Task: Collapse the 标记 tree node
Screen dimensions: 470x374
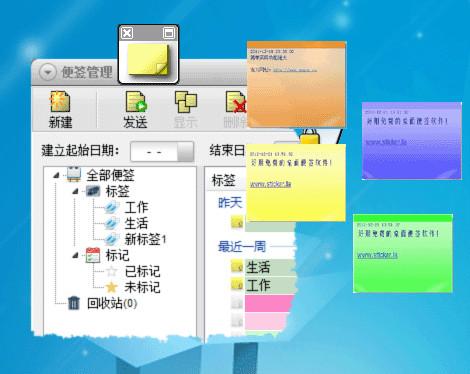Action: [75, 255]
